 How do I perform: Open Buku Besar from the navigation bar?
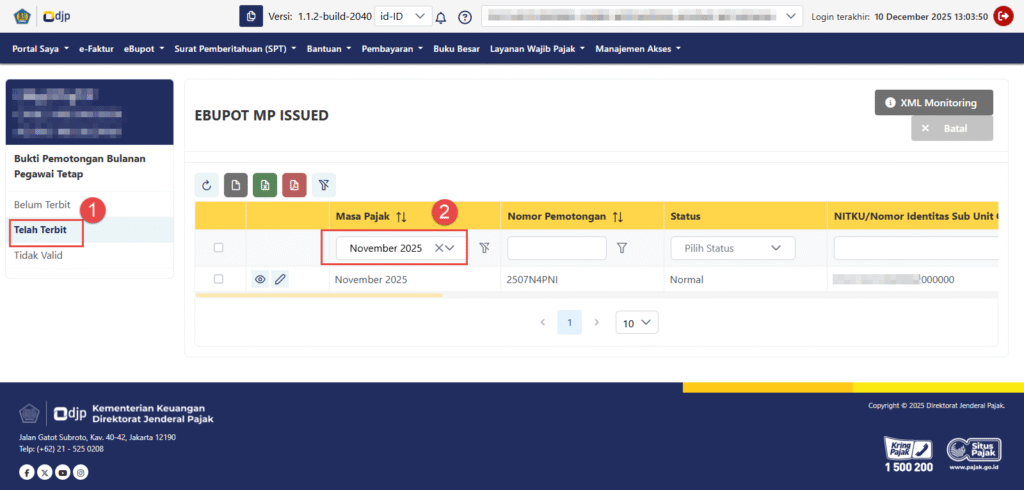pyautogui.click(x=456, y=48)
